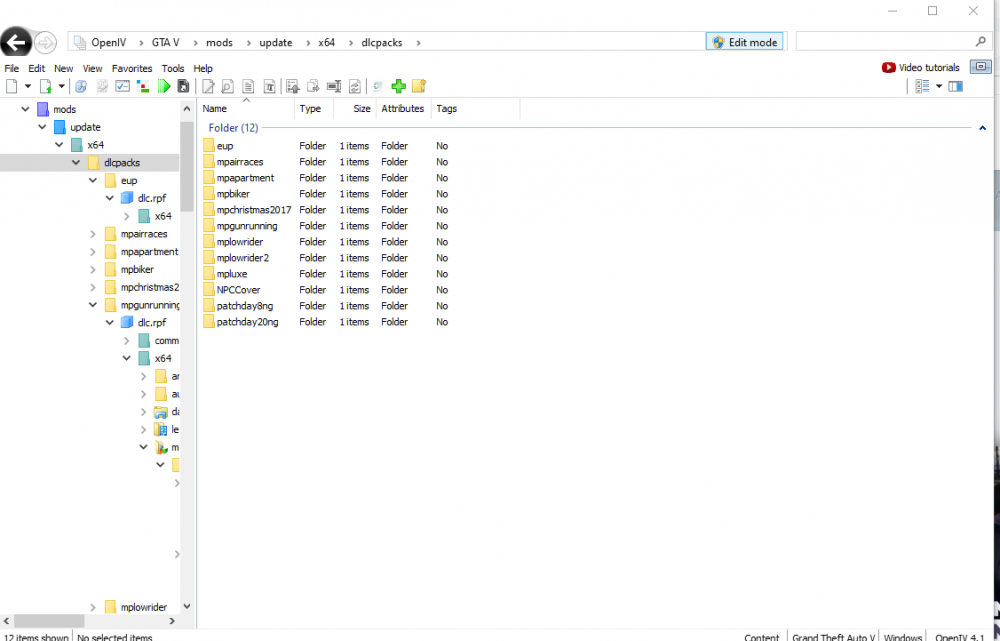Click the copy-to toolbar icon
Image resolution: width=1000 pixels, height=641 pixels.
point(313,86)
